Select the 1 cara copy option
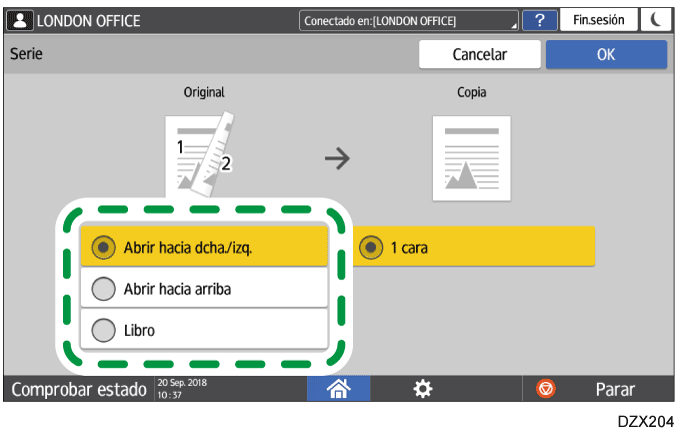The image size is (679, 431). 475,247
